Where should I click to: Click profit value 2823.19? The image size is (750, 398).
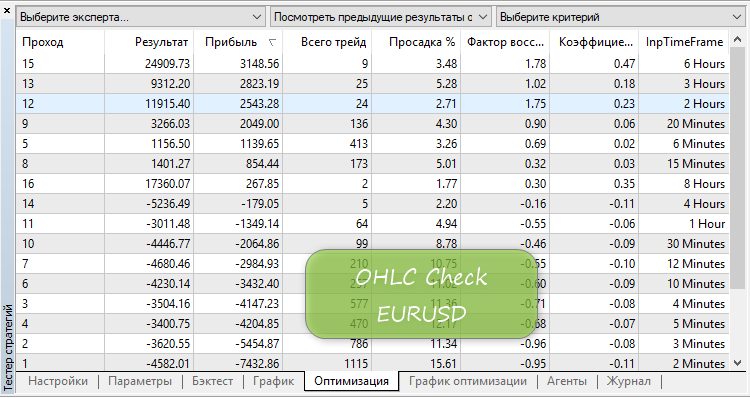[x=259, y=84]
